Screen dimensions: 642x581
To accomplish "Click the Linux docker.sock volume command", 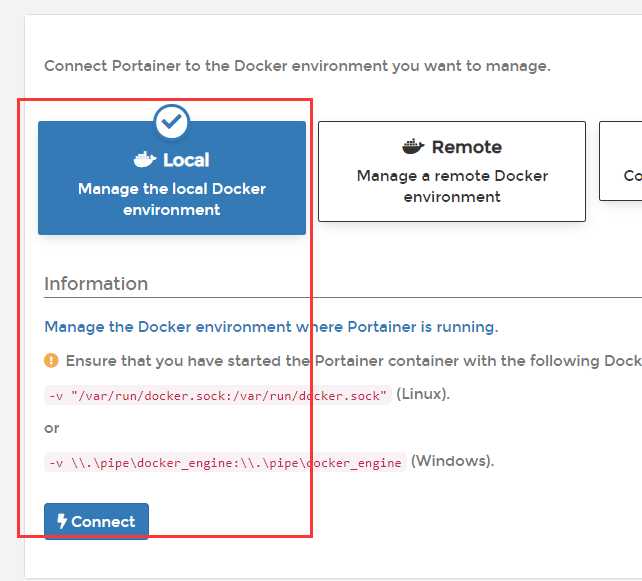I will coord(217,395).
